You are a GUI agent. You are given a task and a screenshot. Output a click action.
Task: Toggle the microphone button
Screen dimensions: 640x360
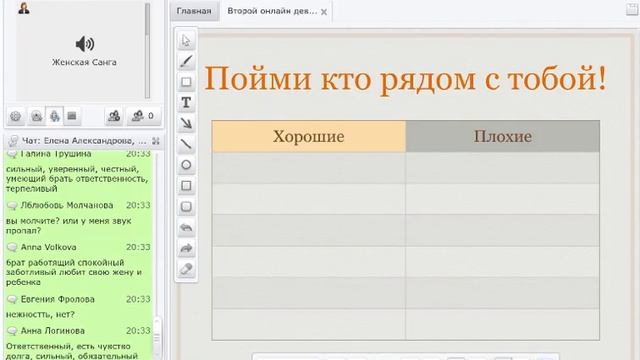click(x=54, y=116)
